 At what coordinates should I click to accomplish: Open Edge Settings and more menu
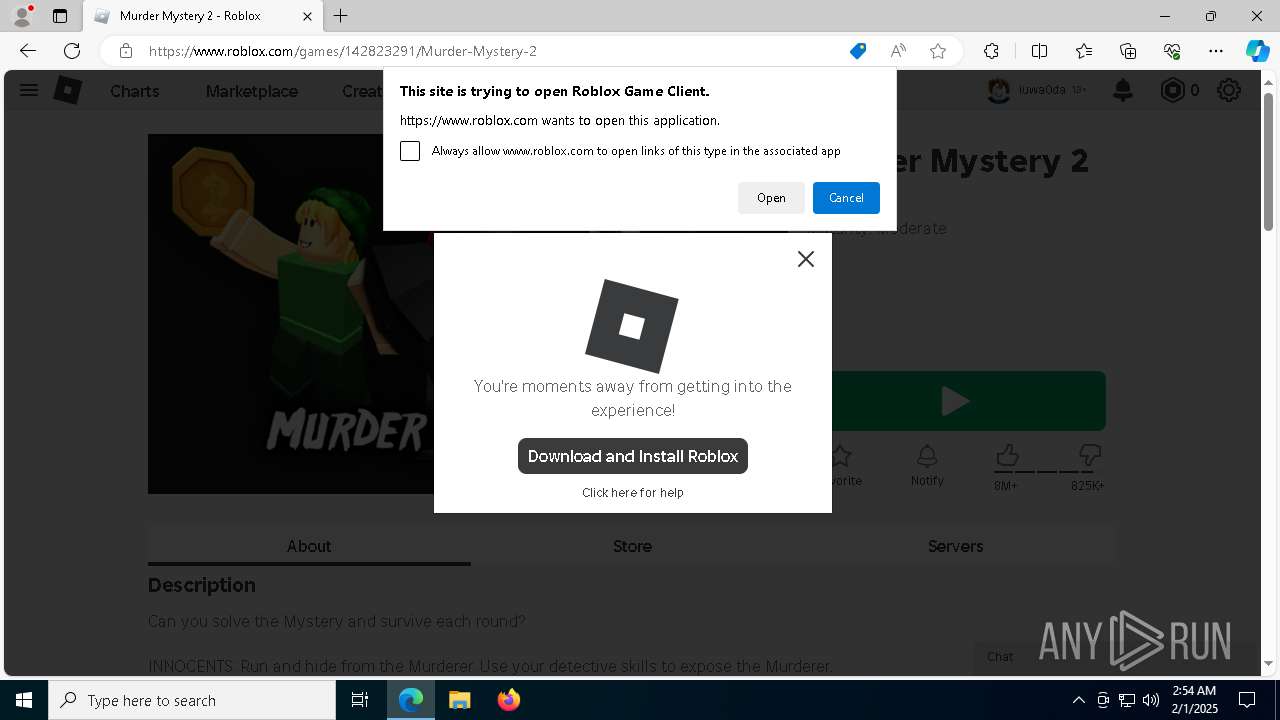tap(1216, 51)
